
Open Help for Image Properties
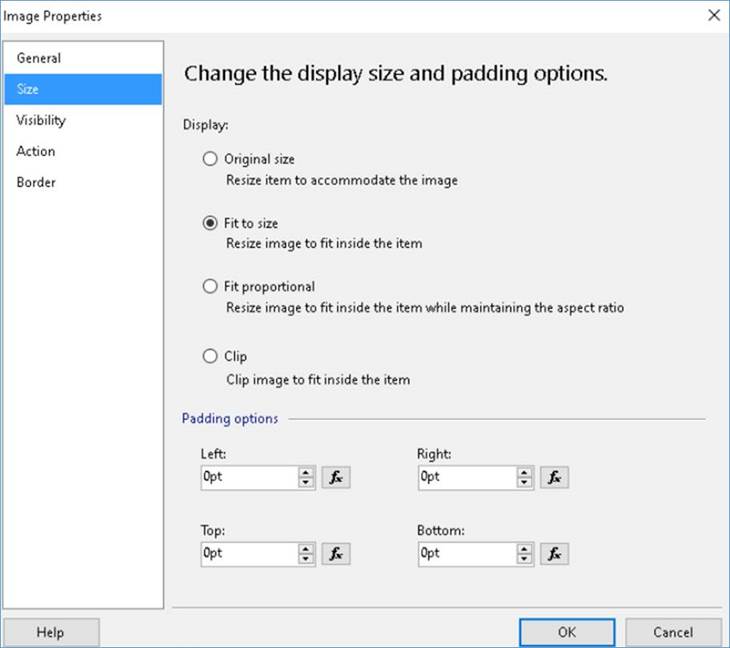click(x=50, y=632)
